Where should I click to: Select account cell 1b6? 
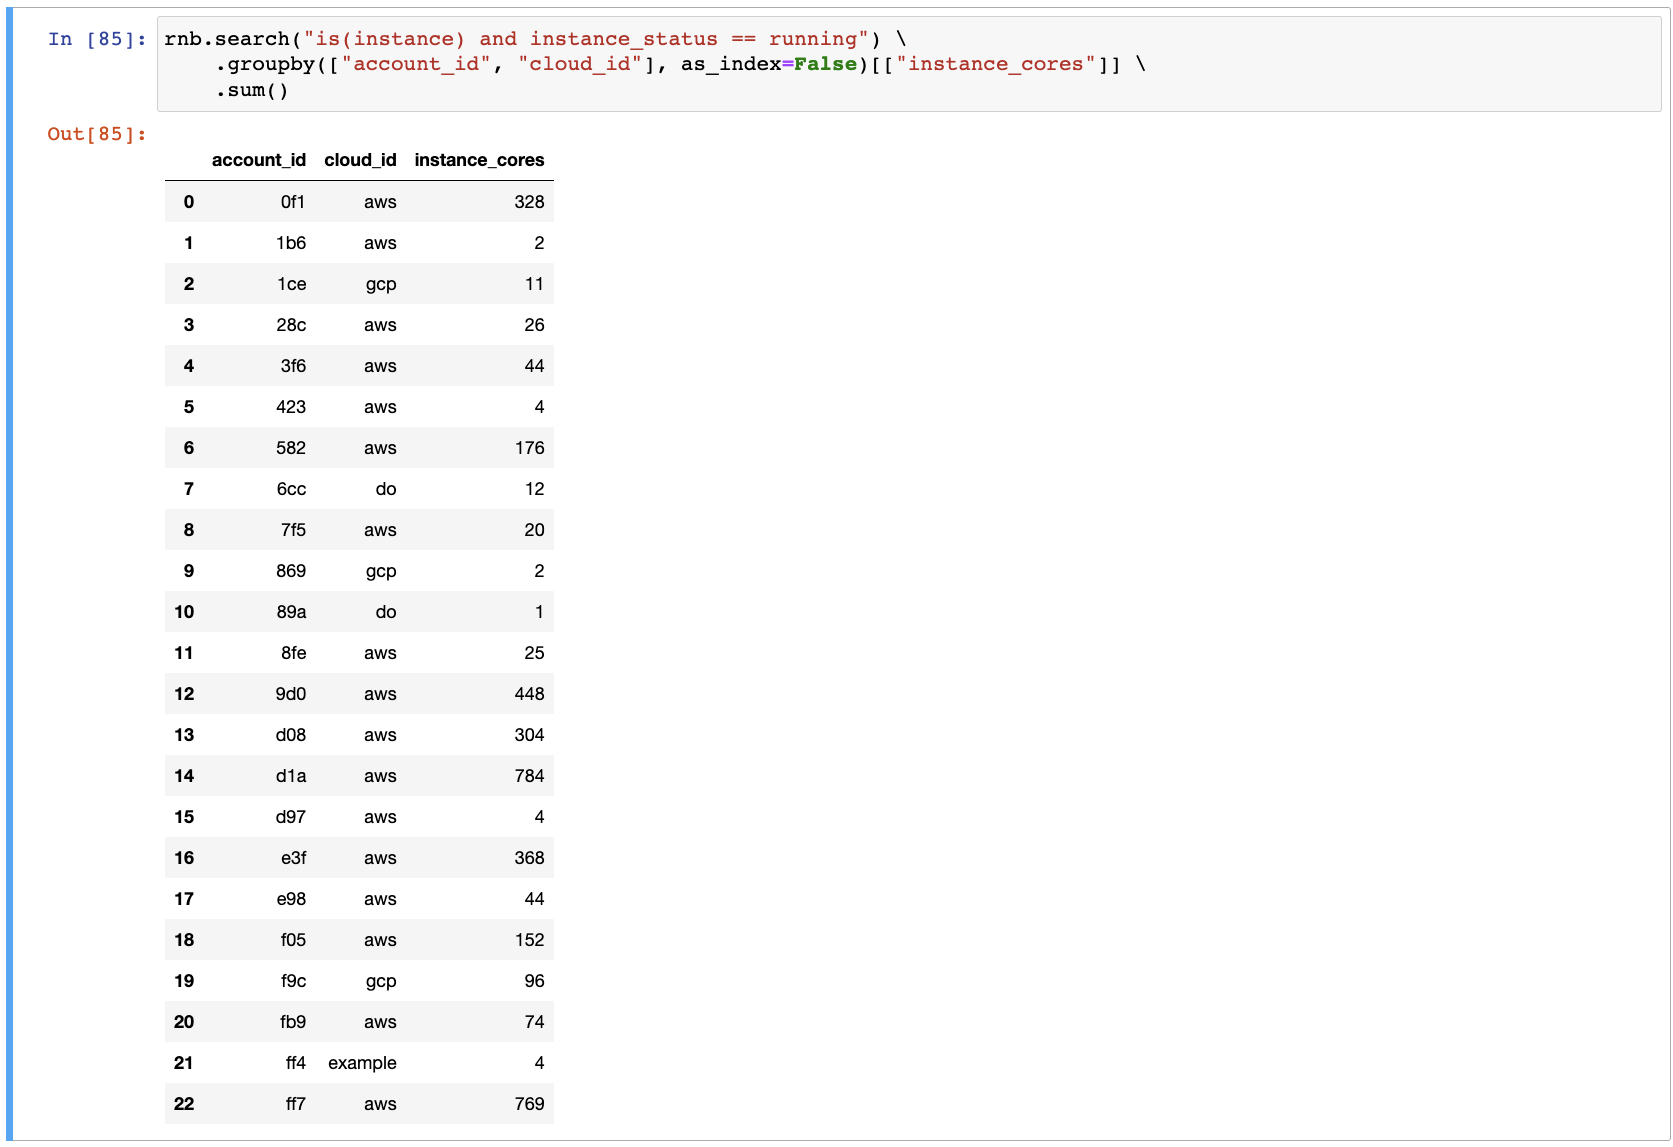(291, 243)
